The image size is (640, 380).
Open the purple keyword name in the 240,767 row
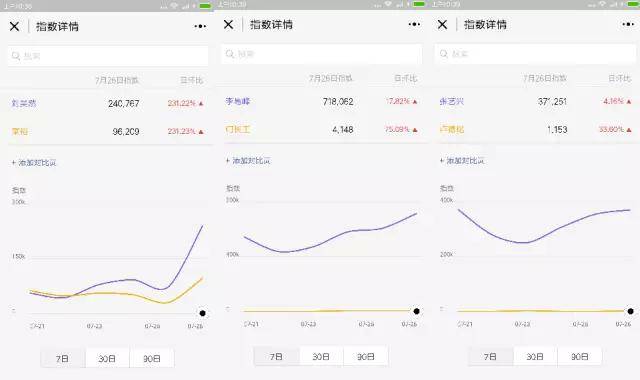pyautogui.click(x=24, y=103)
